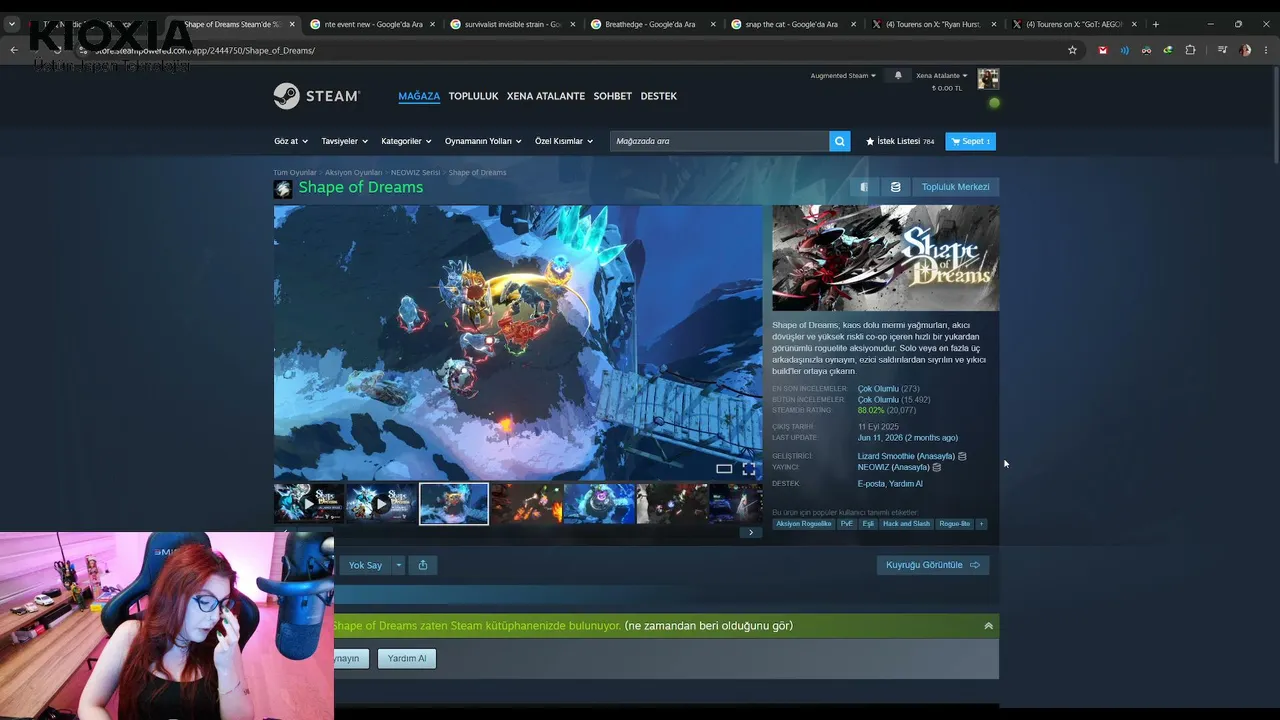The height and width of the screenshot is (720, 1280).
Task: Open the Özel Kısımlar dropdown
Action: (564, 141)
